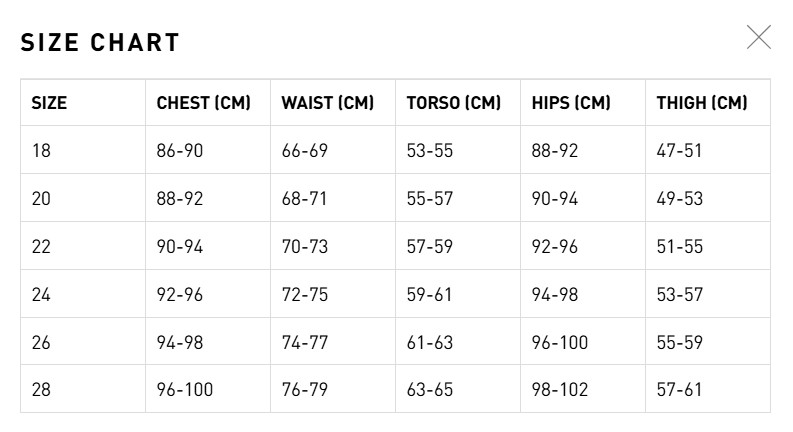
Task: Click the WAIST (CM) column header
Action: click(327, 103)
